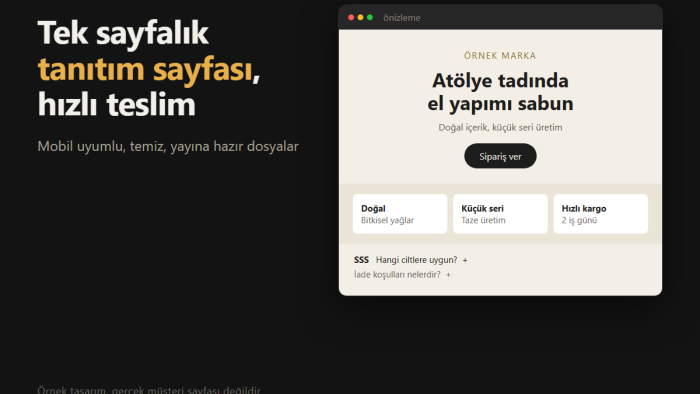700x394 pixels.
Task: Expand the 'Hangi ciltlere uygun?' FAQ question
Action: pyautogui.click(x=421, y=260)
